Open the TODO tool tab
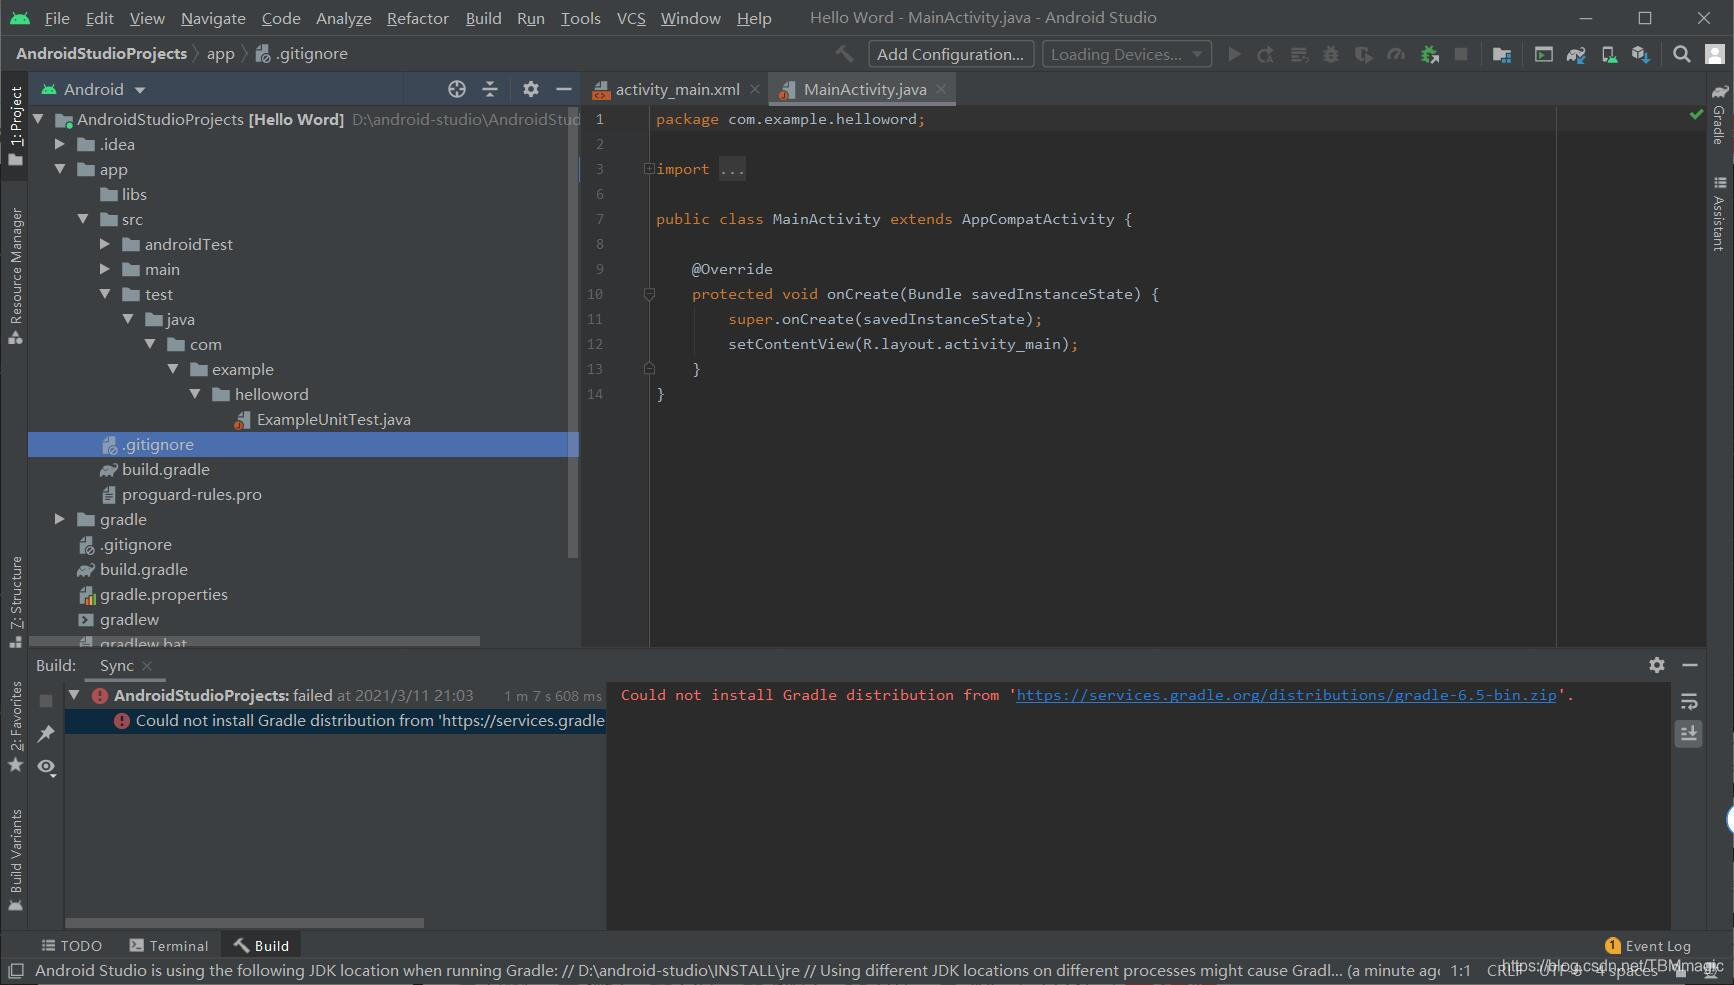The image size is (1734, 985). (x=72, y=945)
